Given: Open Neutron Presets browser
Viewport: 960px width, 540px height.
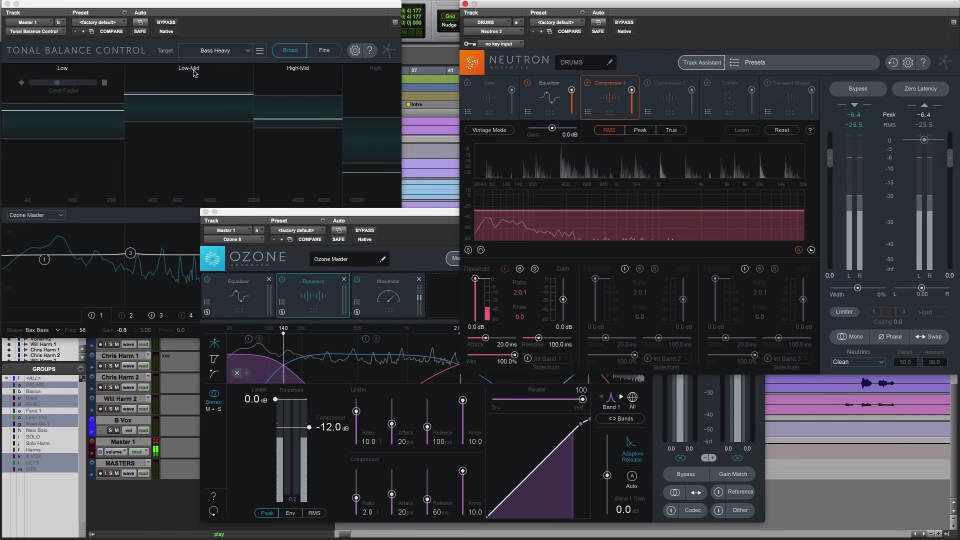Looking at the screenshot, I should coord(804,62).
